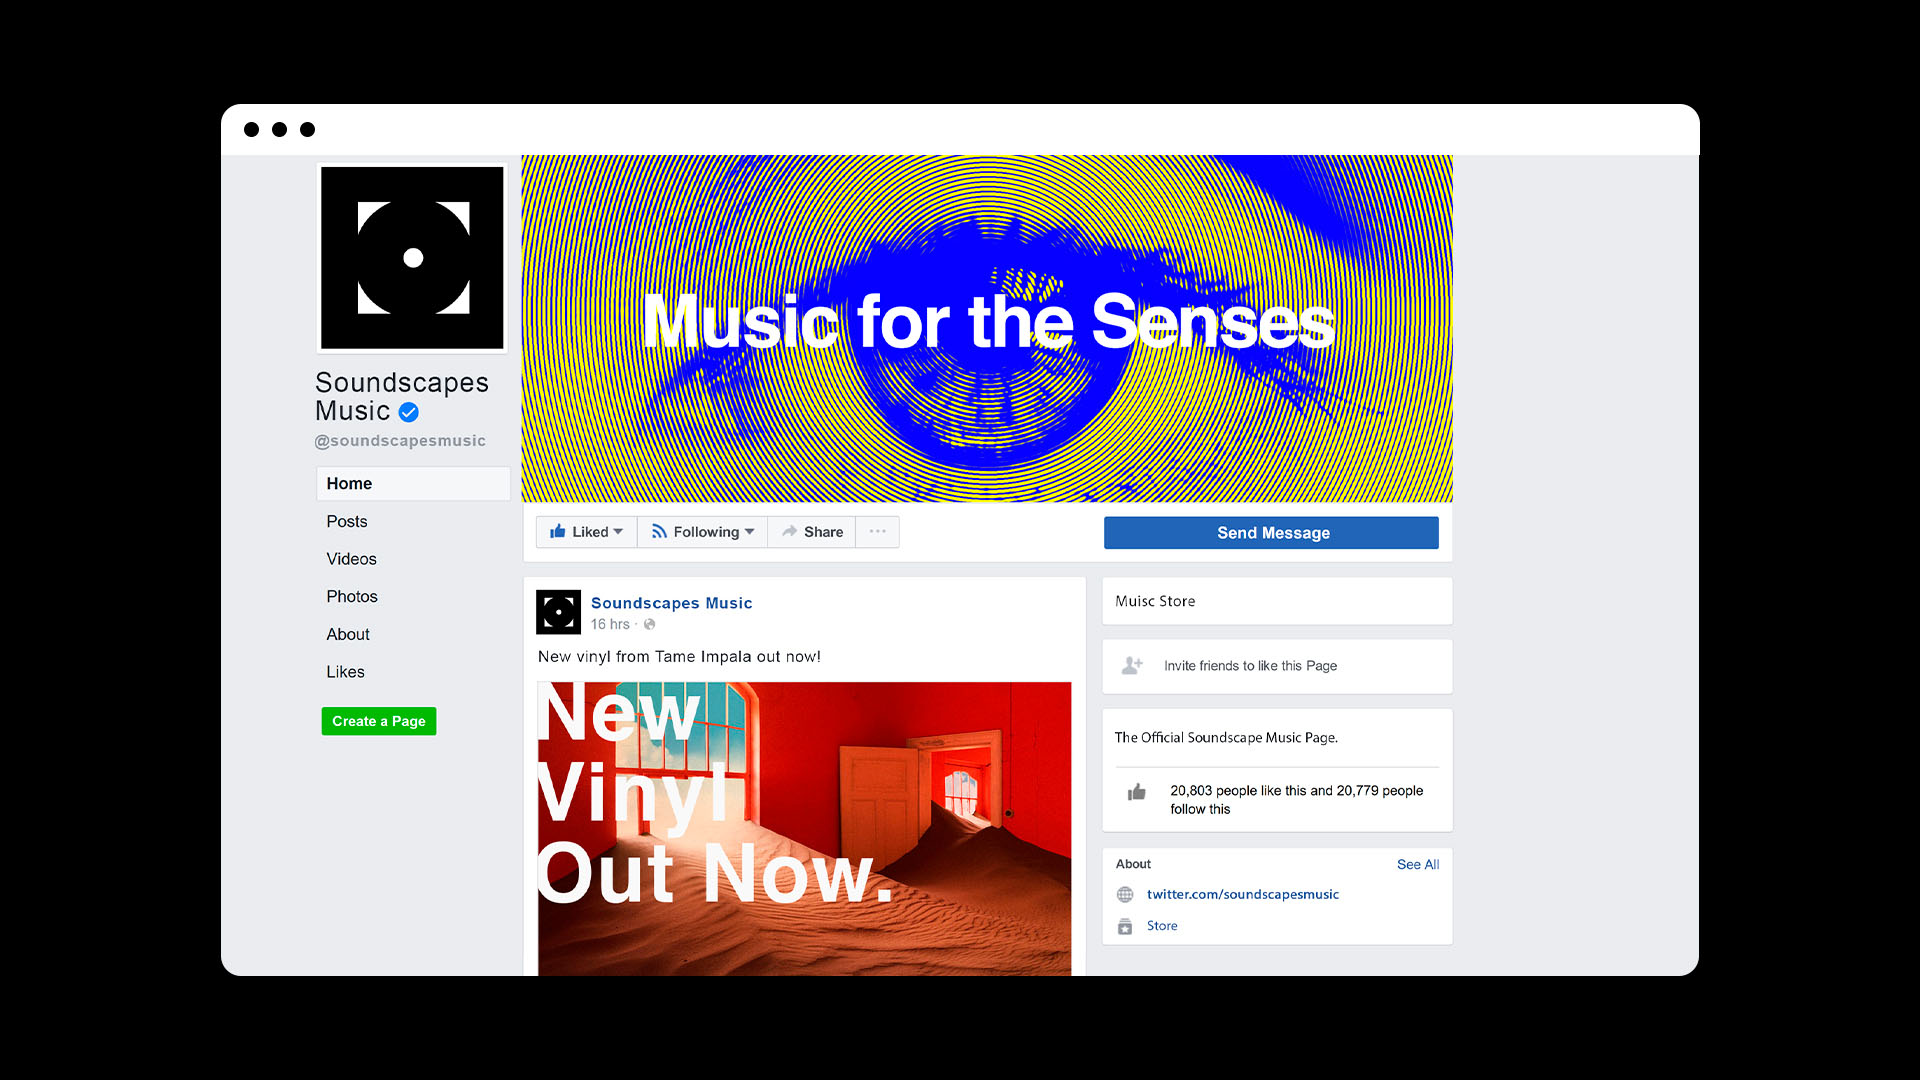Click the Share arrow icon

[790, 532]
